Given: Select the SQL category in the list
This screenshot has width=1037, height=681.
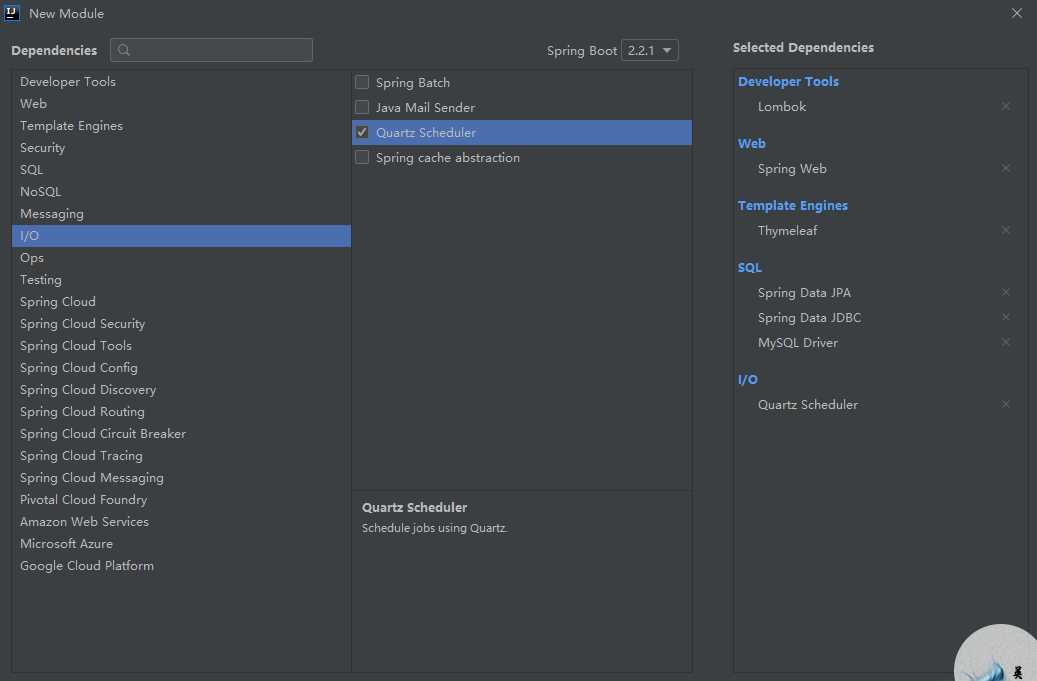Looking at the screenshot, I should pyautogui.click(x=181, y=170).
